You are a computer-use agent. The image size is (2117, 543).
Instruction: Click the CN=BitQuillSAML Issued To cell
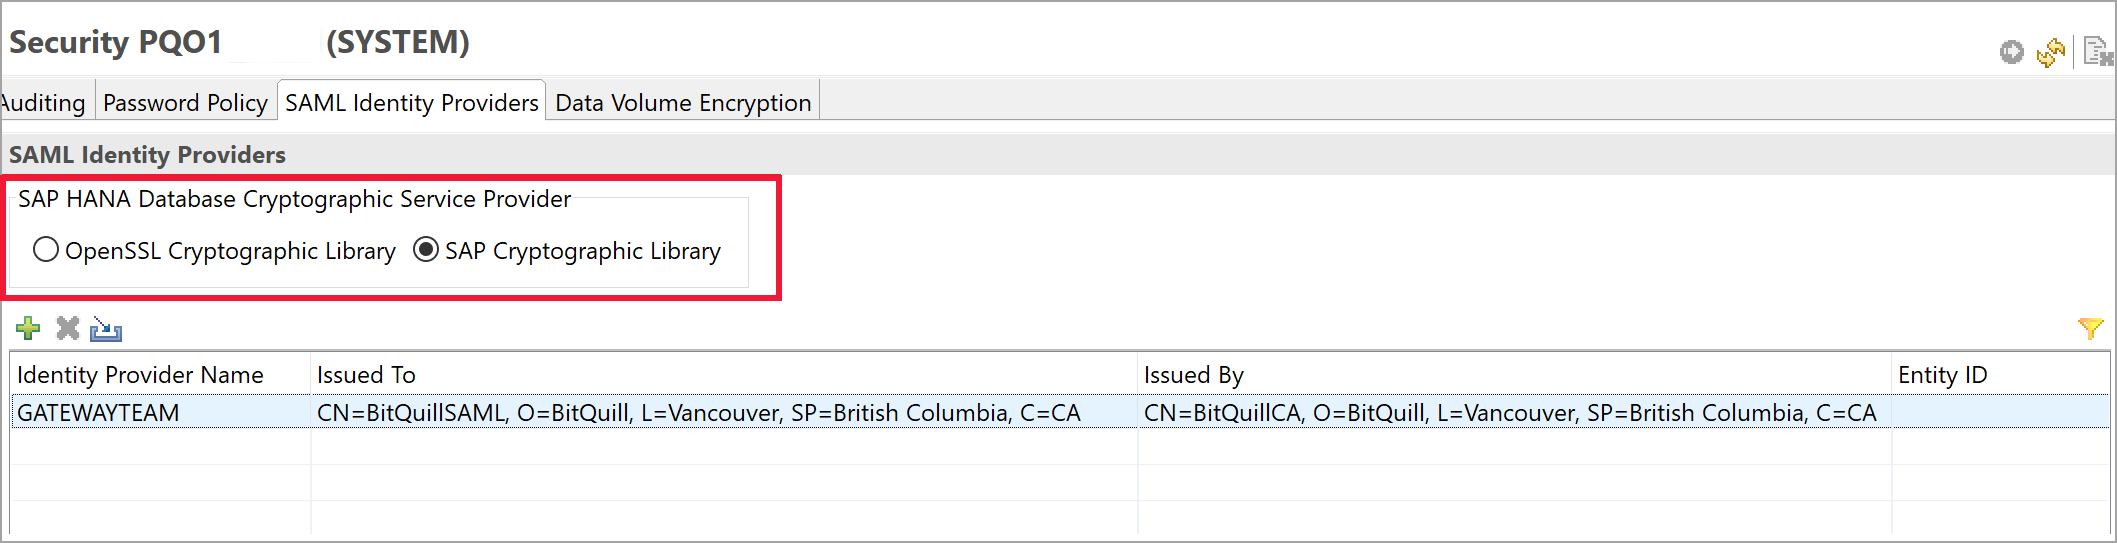698,413
